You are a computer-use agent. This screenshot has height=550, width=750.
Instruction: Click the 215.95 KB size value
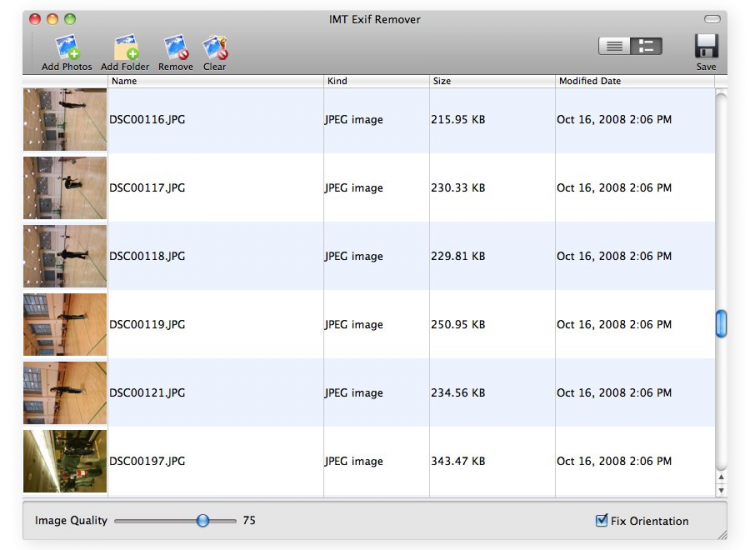pyautogui.click(x=458, y=120)
